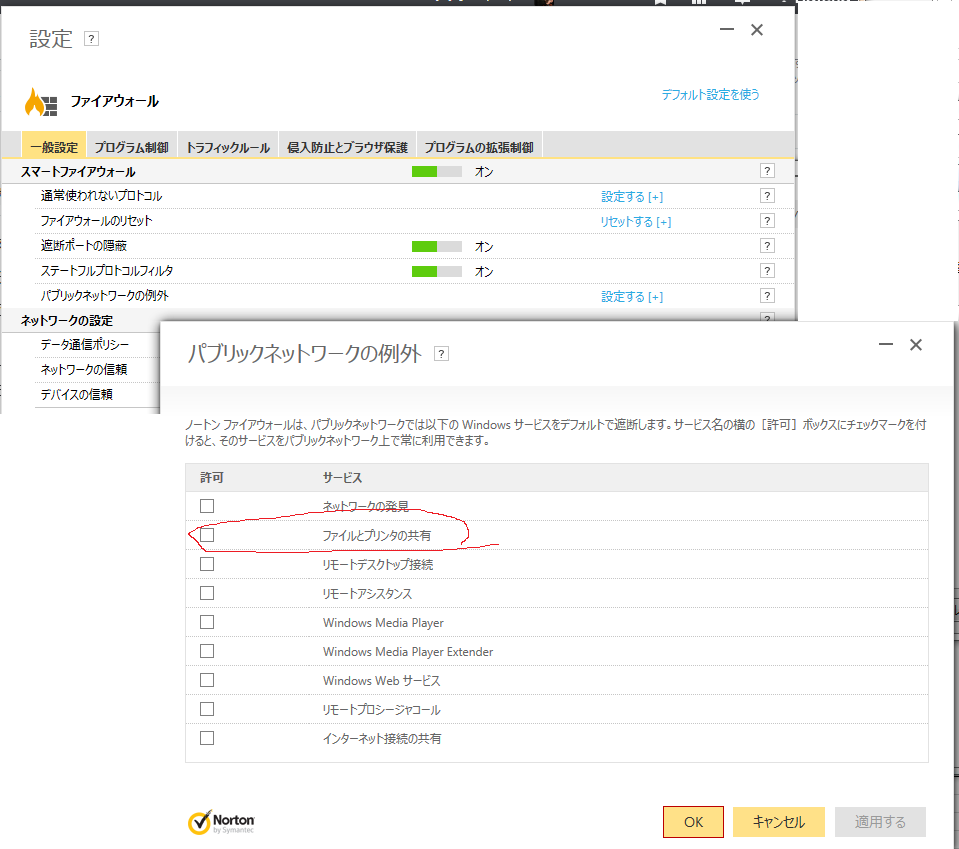The width and height of the screenshot is (959, 849).
Task: Open プログラムの拡張制御 tab
Action: [x=479, y=147]
